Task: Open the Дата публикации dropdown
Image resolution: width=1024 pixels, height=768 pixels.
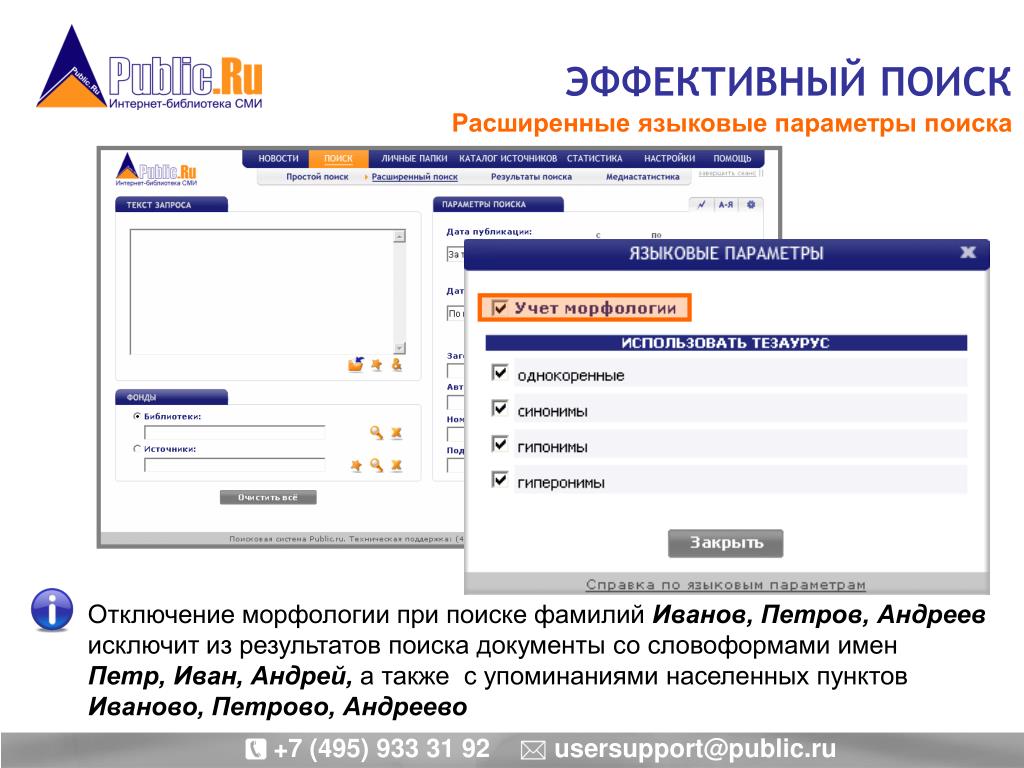Action: (x=455, y=254)
